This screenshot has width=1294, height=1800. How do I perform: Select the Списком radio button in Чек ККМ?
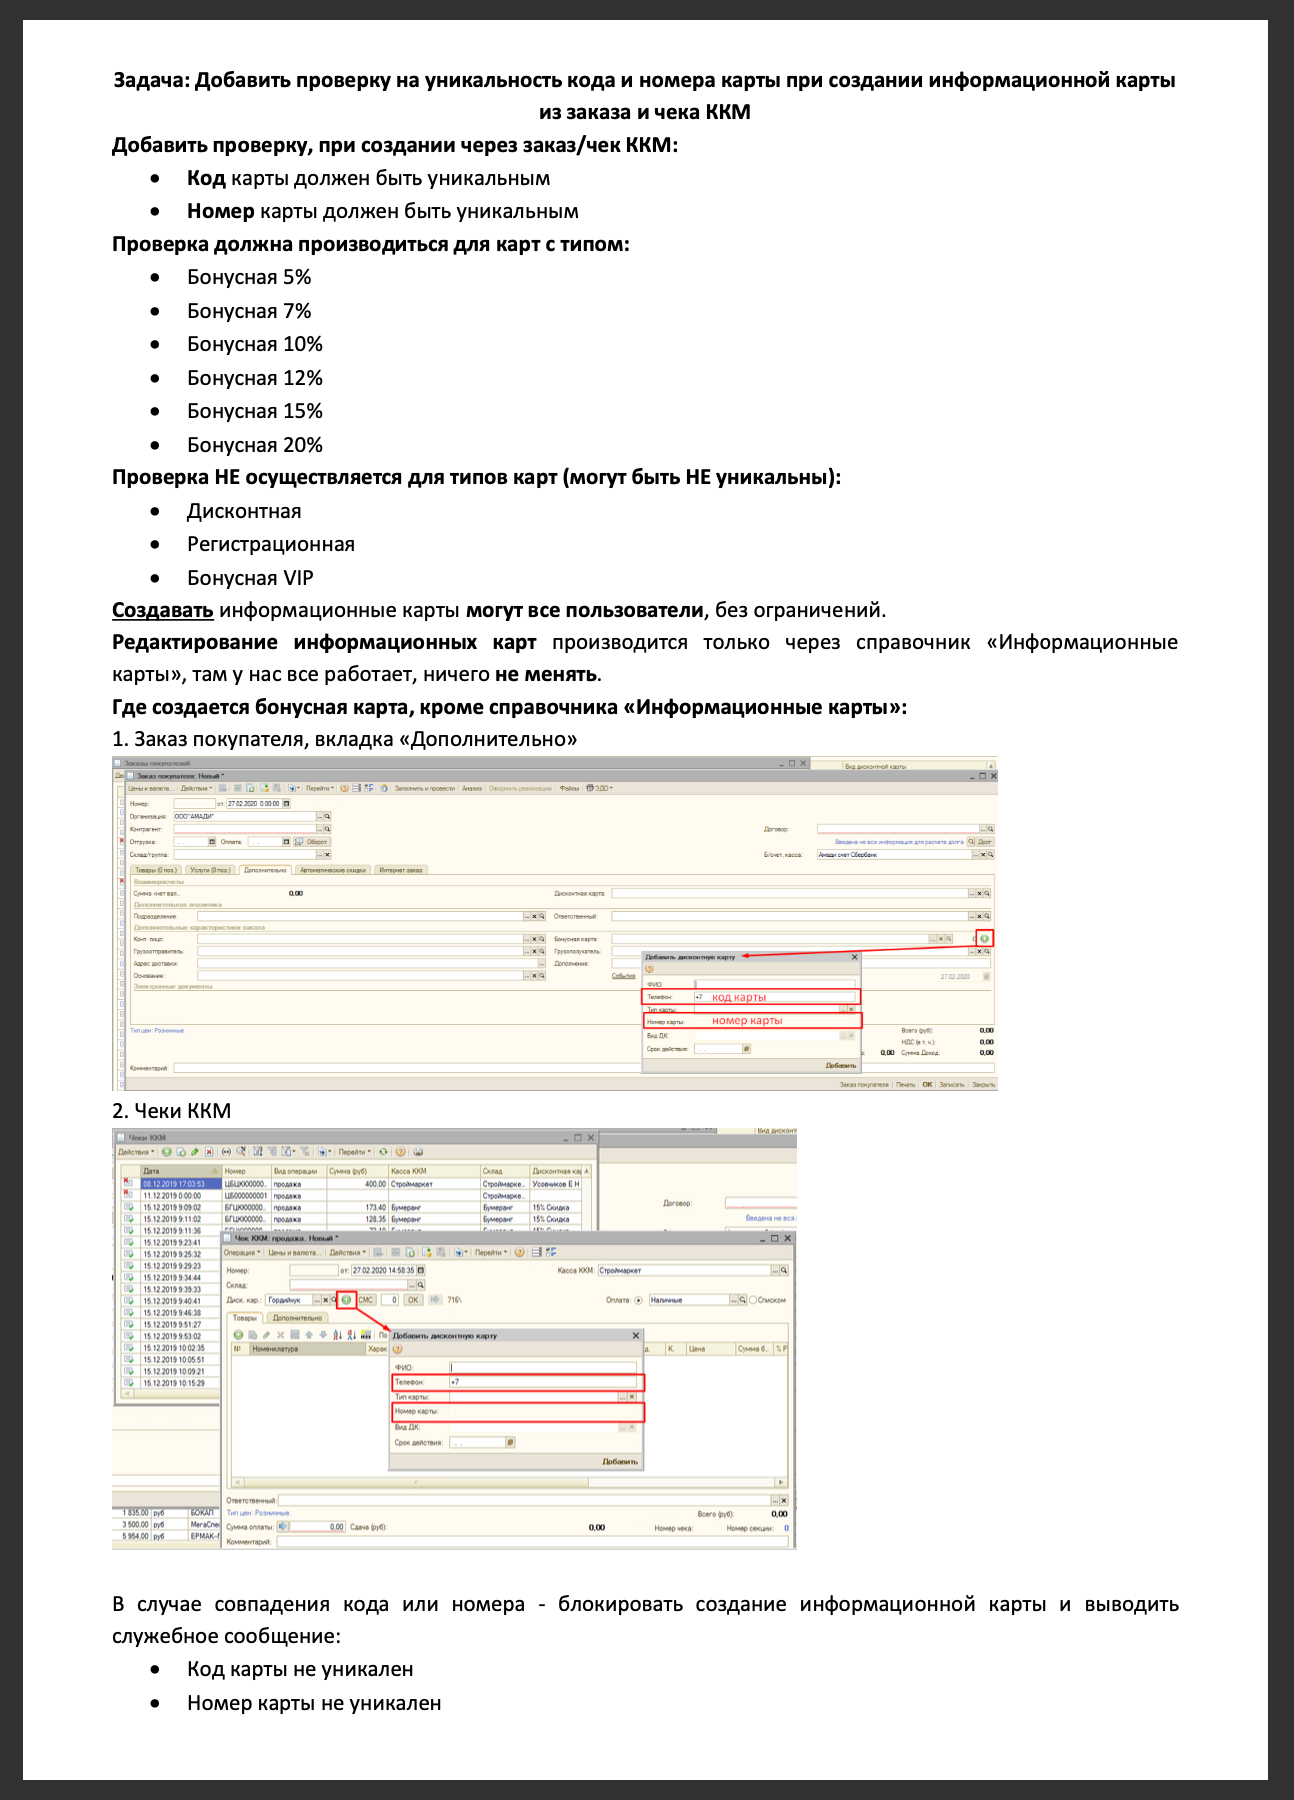tap(753, 1300)
